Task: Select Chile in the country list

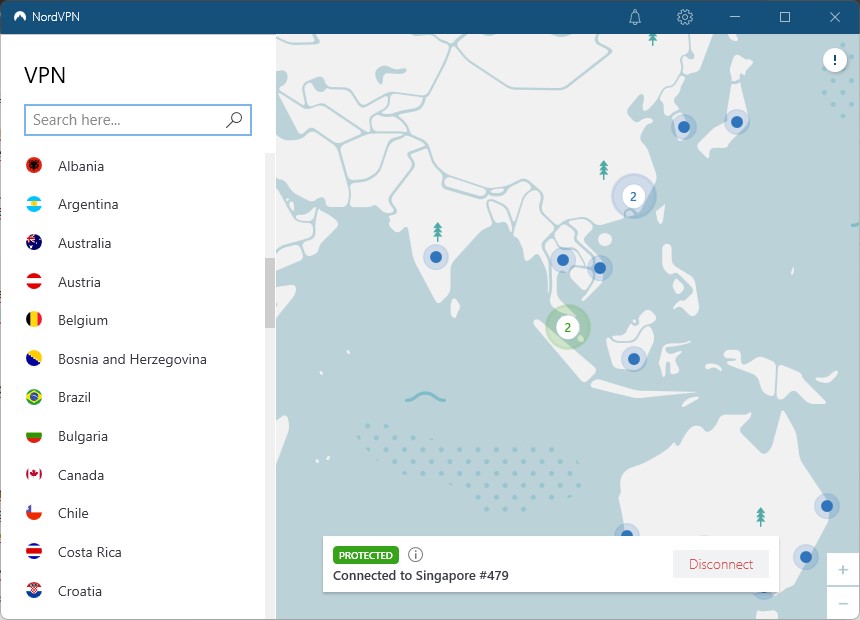Action: (73, 514)
